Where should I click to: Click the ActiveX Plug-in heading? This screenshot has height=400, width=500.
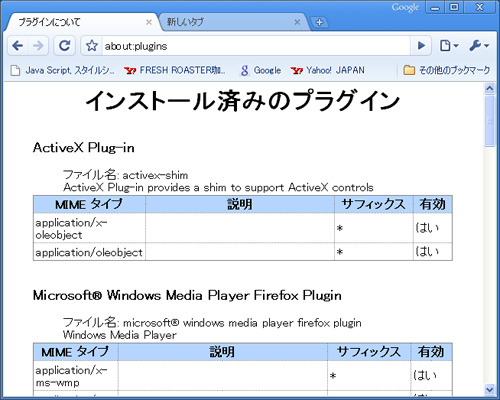click(x=84, y=147)
